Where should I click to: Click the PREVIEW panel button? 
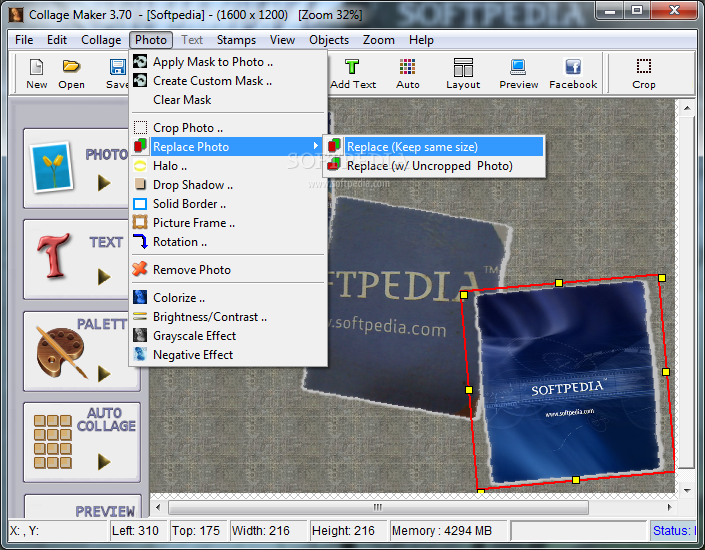(x=83, y=506)
